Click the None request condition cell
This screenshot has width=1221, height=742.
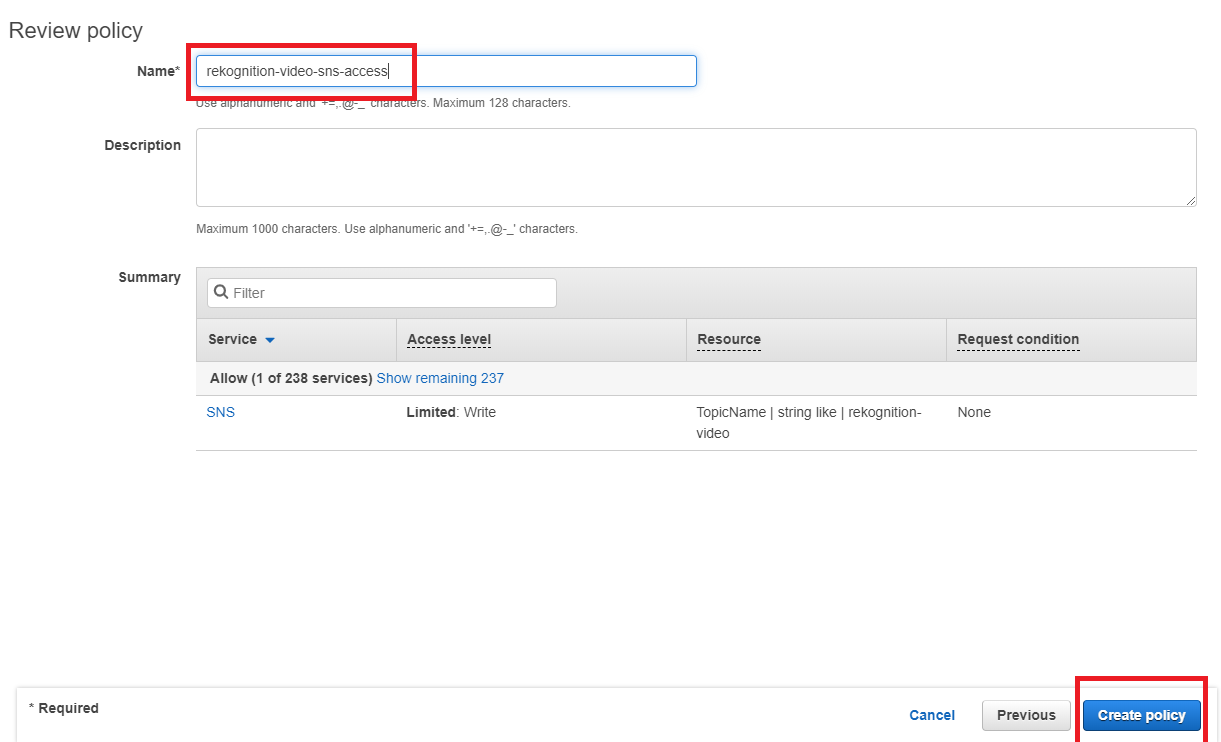click(x=974, y=412)
